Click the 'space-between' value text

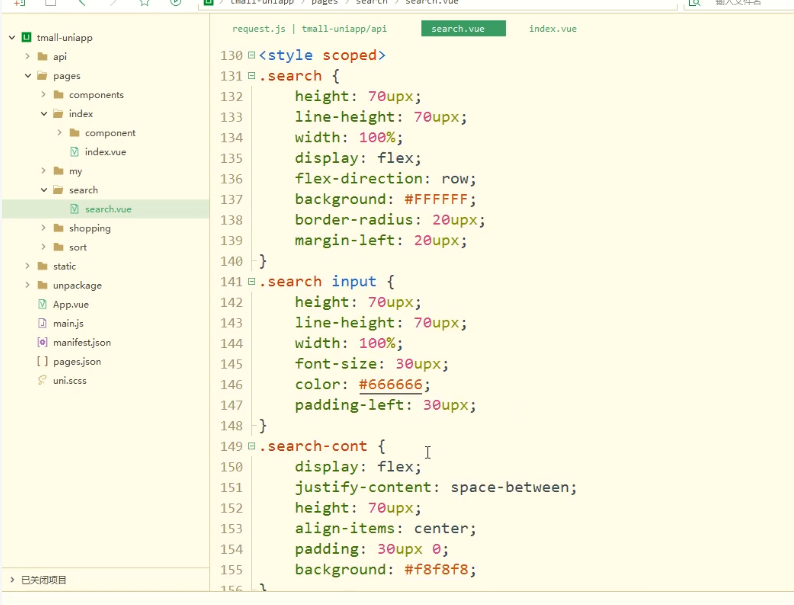pos(510,488)
